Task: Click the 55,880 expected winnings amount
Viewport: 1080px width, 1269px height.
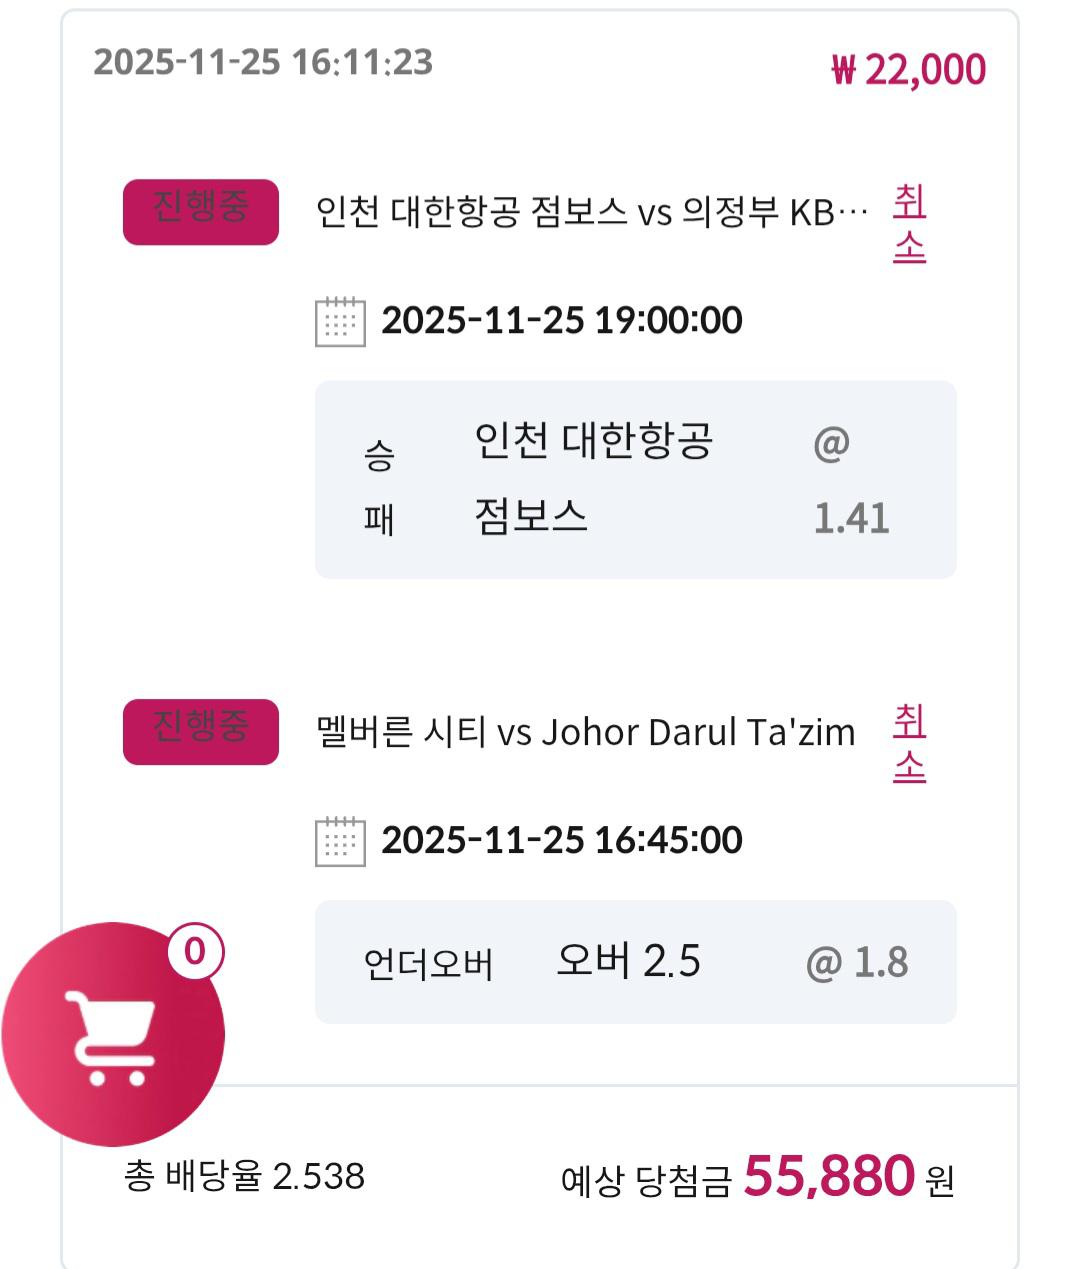Action: pyautogui.click(x=829, y=1176)
